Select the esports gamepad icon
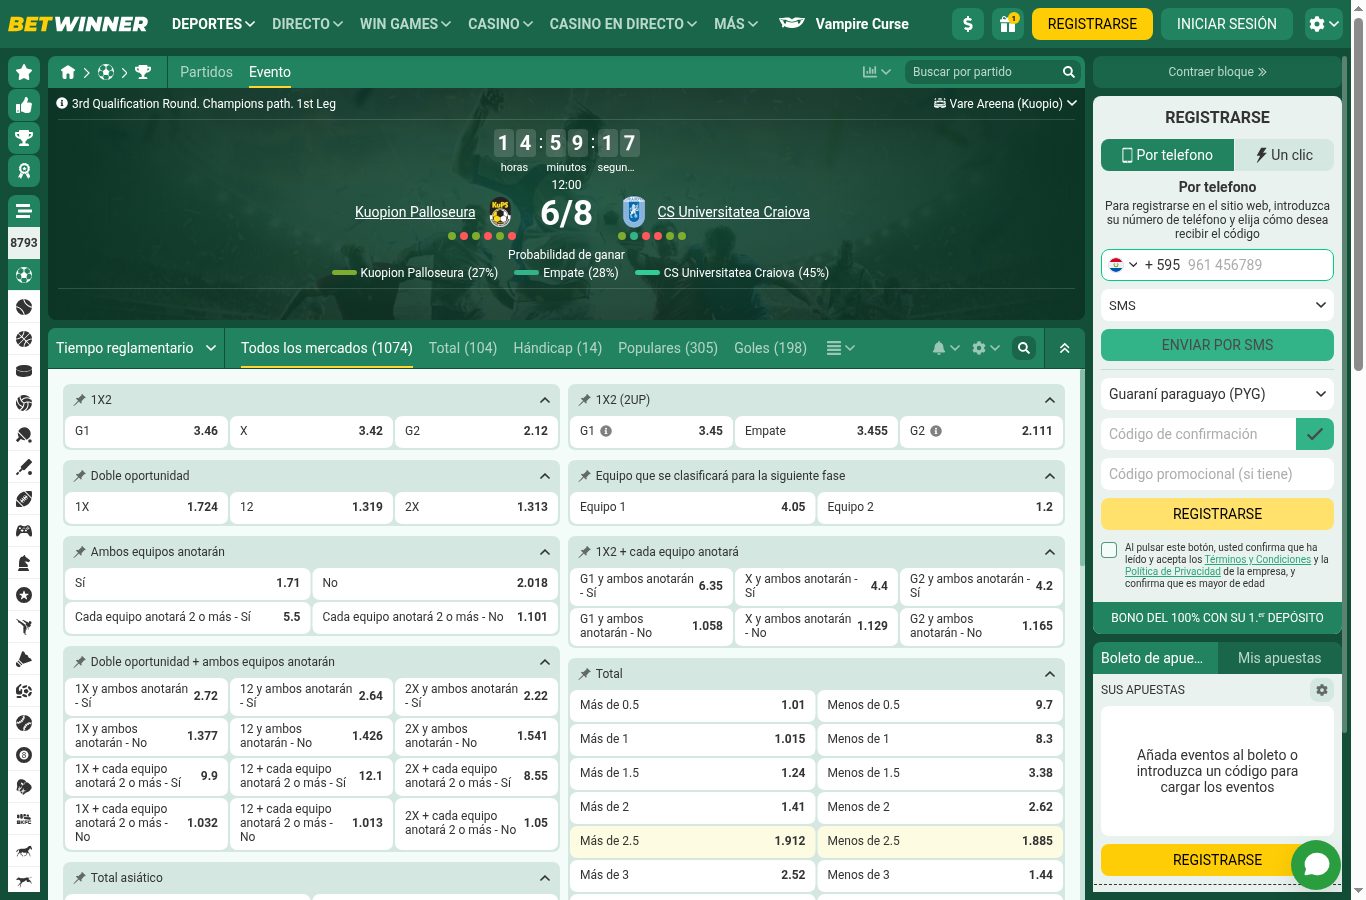 point(24,531)
